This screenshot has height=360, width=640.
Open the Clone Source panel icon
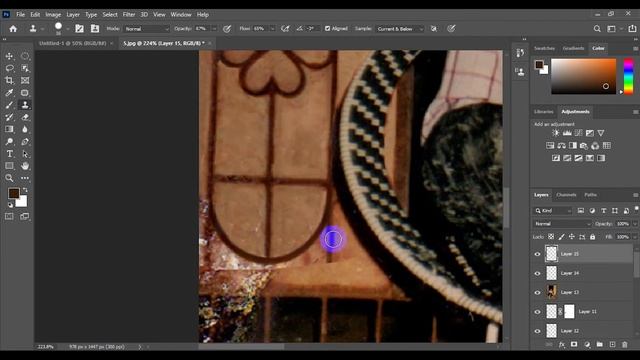95,29
